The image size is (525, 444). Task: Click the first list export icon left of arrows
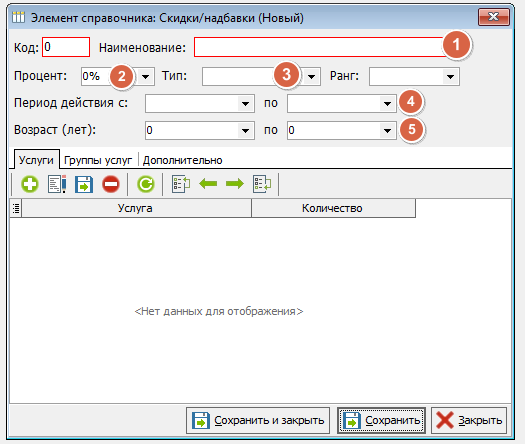[181, 184]
